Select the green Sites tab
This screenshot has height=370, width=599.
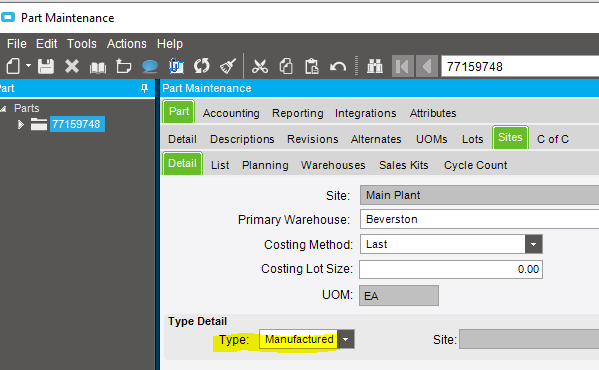[510, 137]
